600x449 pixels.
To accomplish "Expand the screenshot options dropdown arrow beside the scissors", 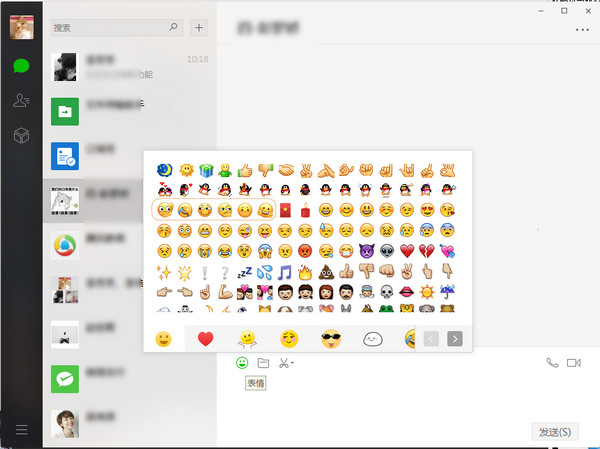I will (293, 364).
